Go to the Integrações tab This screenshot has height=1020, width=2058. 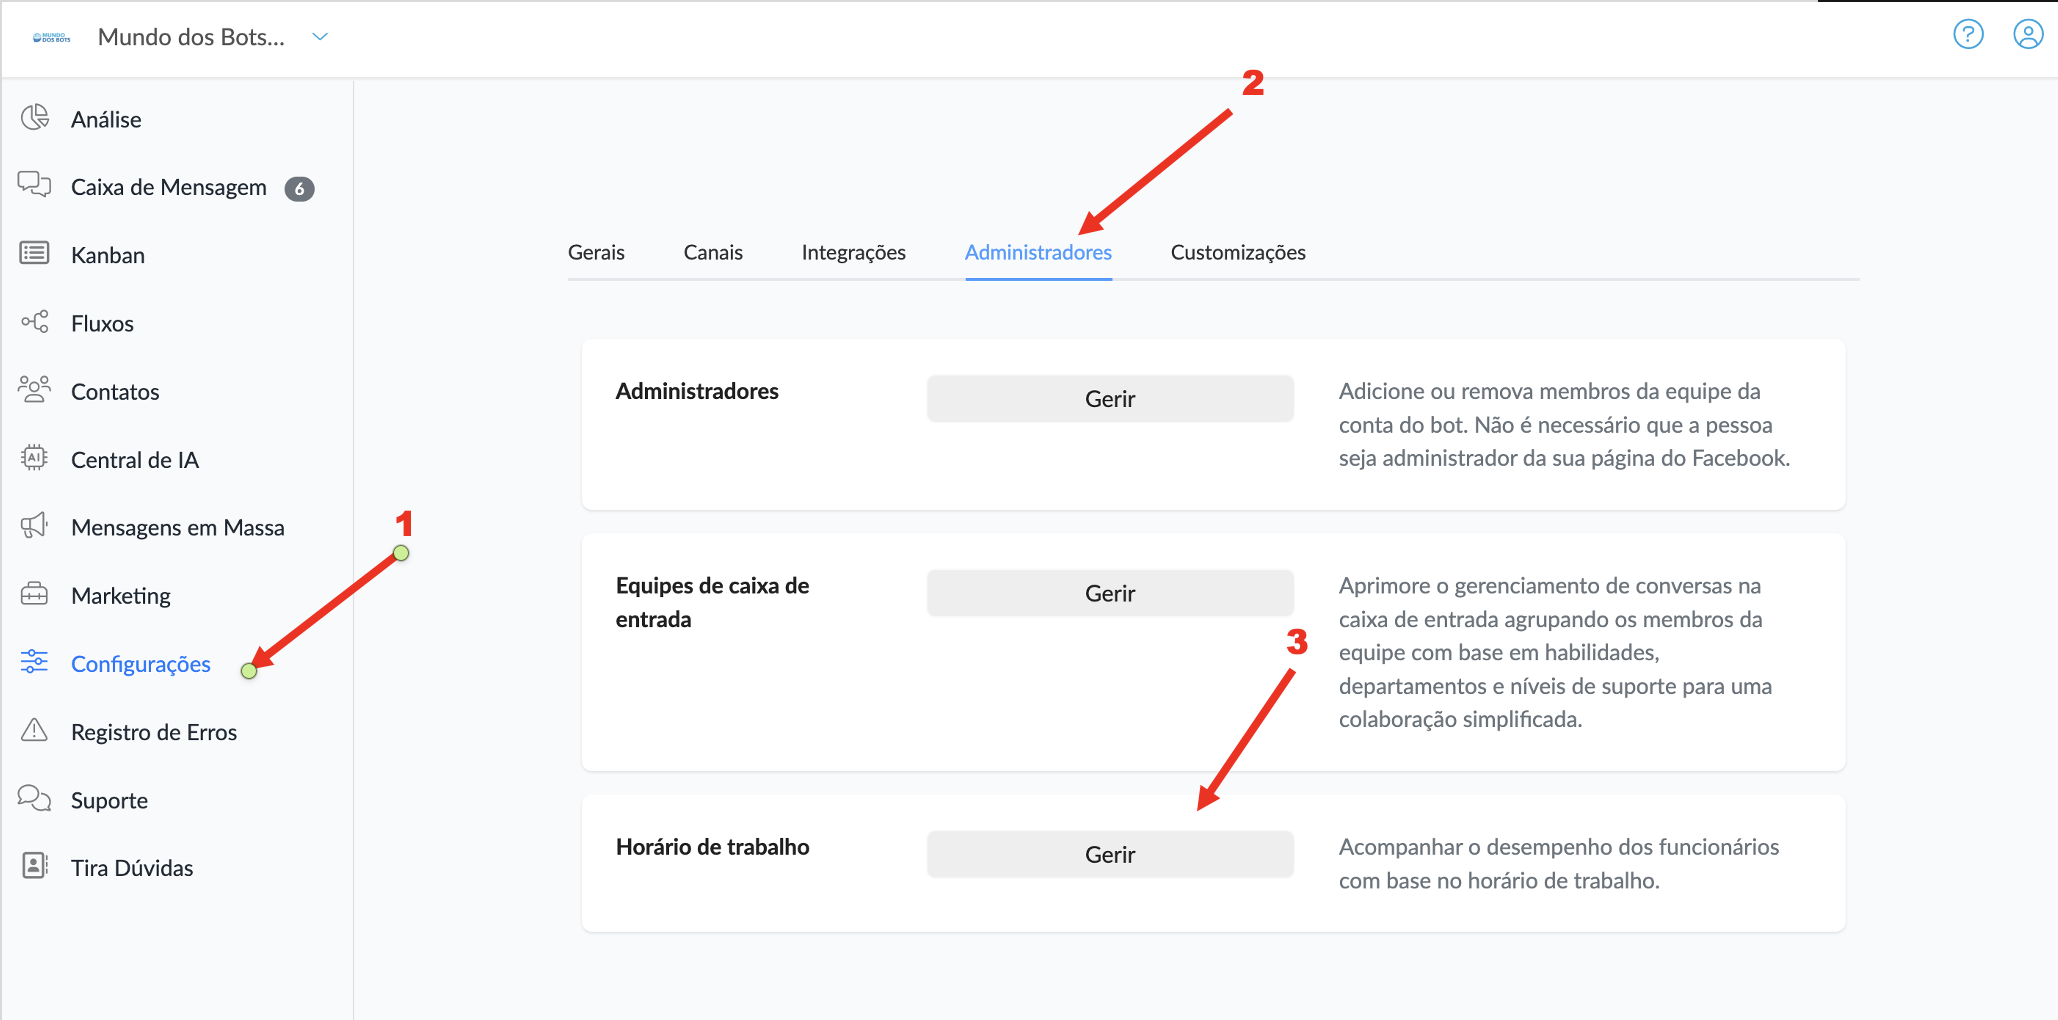[853, 253]
